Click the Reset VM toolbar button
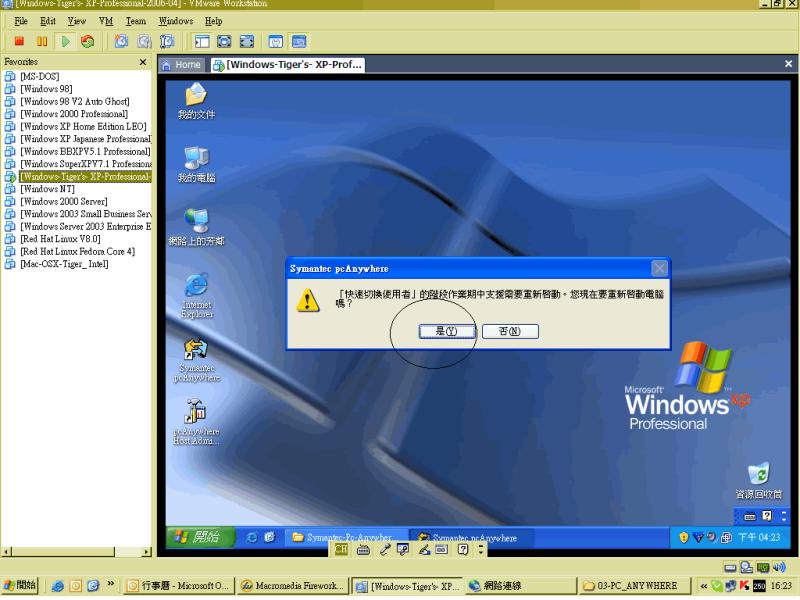Screen dimensions: 800x600 88,41
